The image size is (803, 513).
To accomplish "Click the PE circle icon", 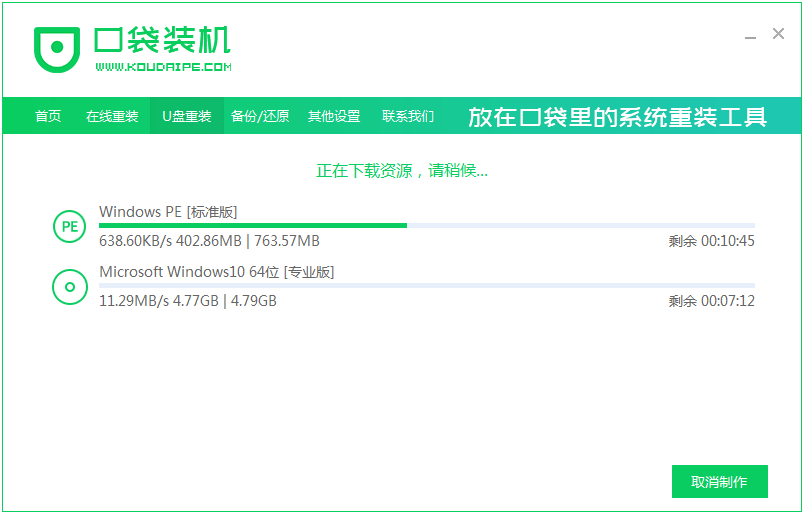I will point(69,226).
